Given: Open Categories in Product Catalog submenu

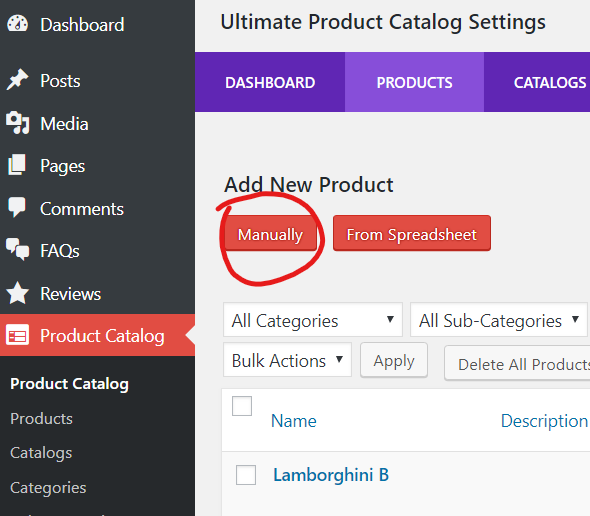Looking at the screenshot, I should (x=48, y=488).
